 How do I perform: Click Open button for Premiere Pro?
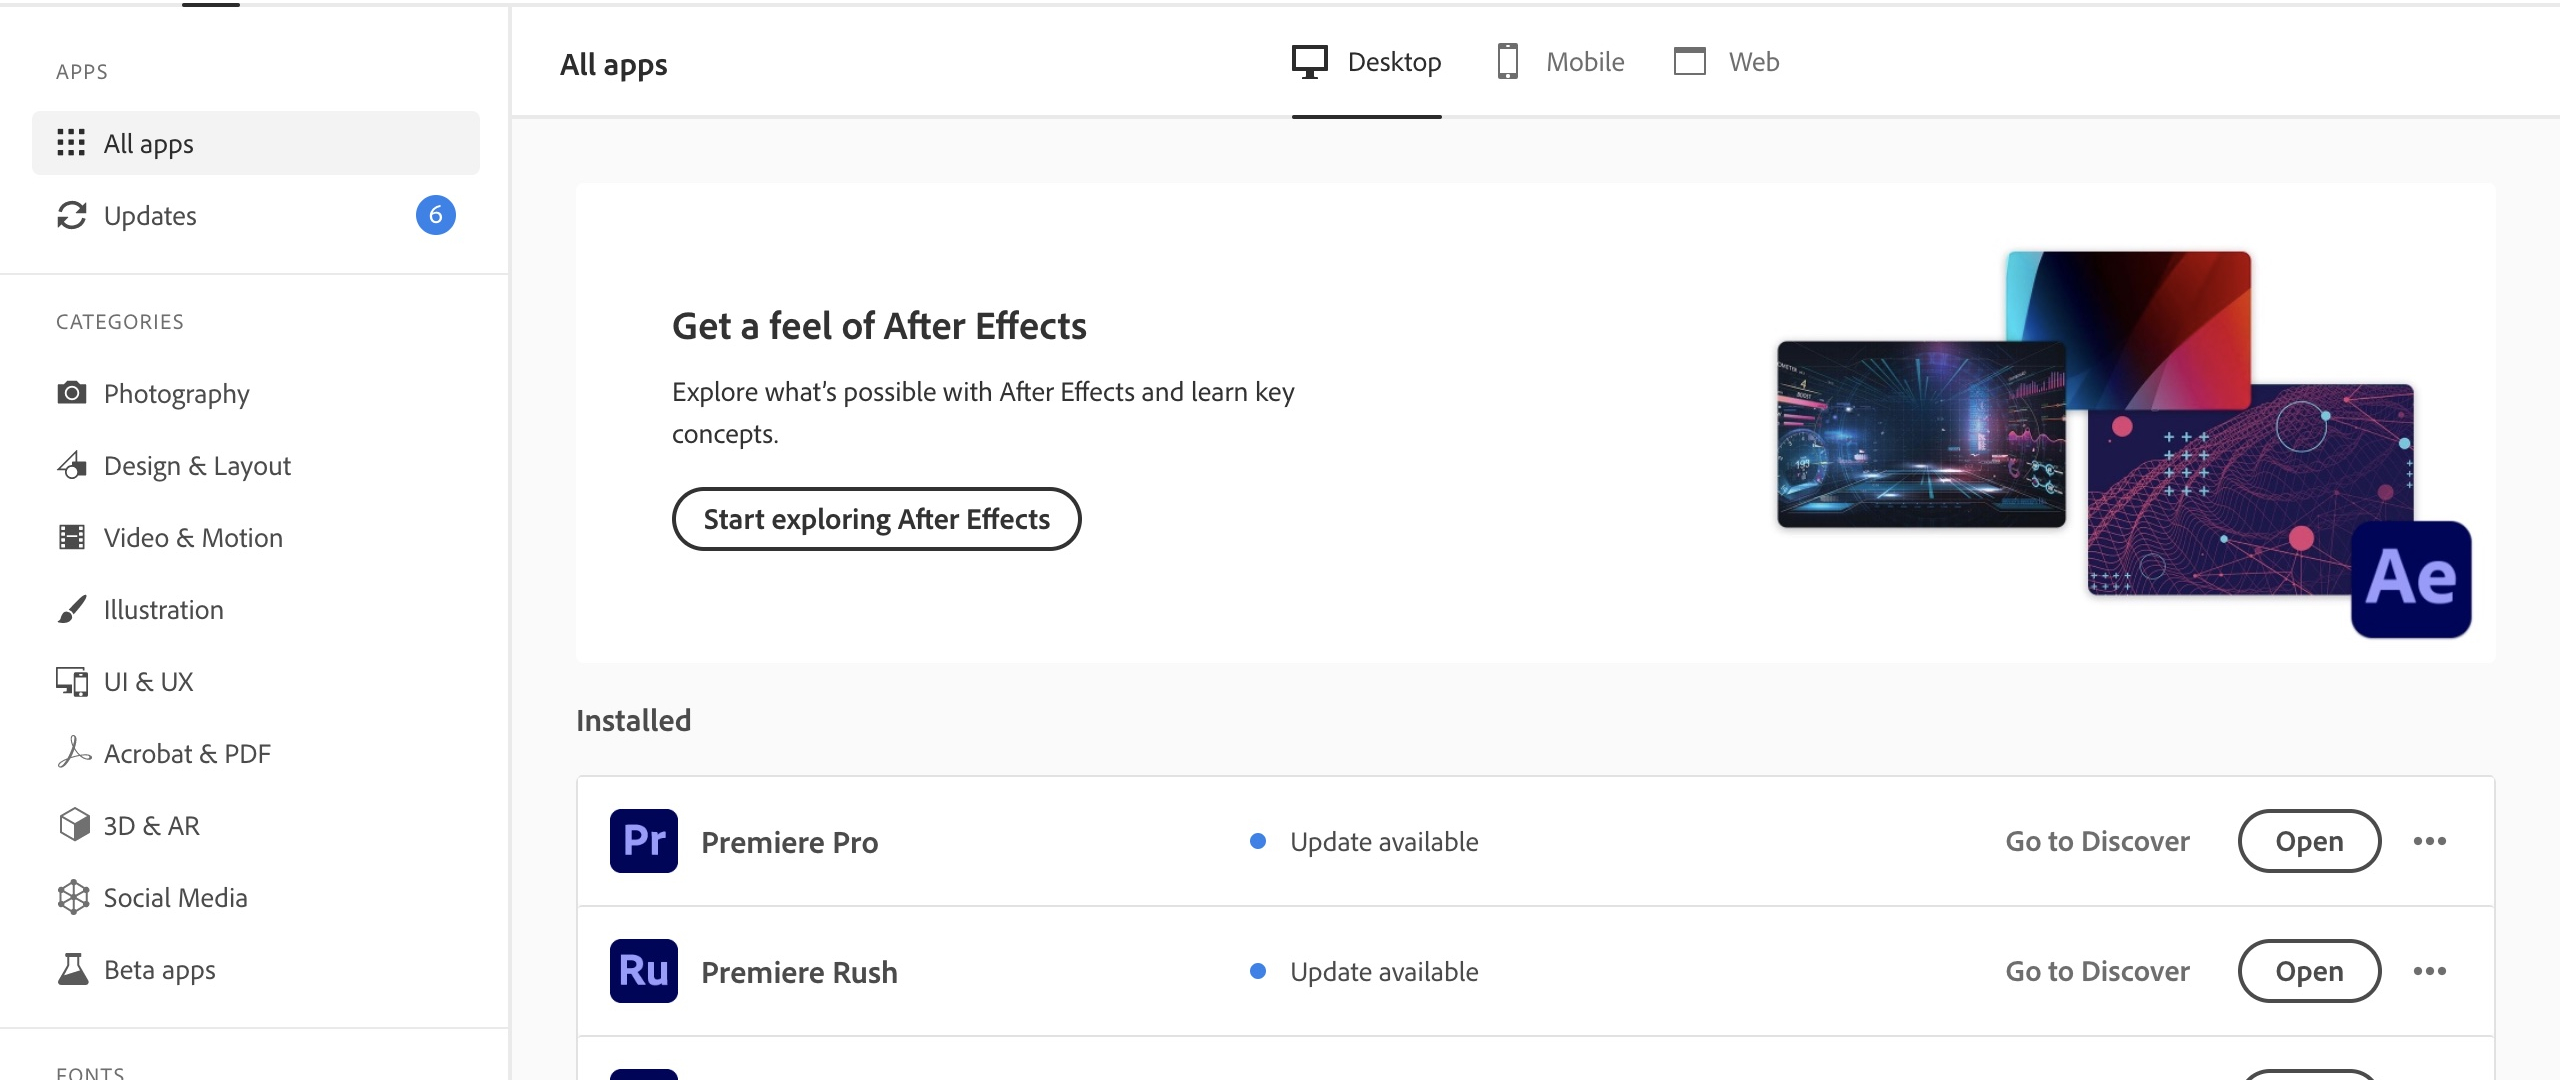[x=2309, y=842]
